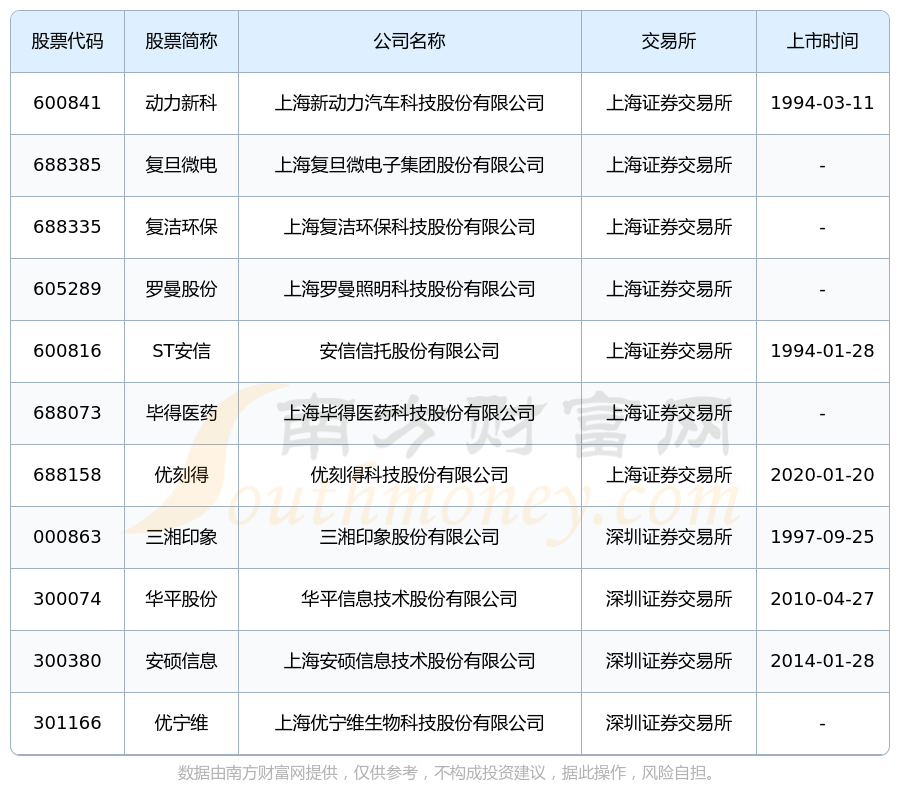Screen dimensions: 900x800
Task: Select 上海新动力汽车科技股份有限公司 cell
Action: pyautogui.click(x=410, y=103)
